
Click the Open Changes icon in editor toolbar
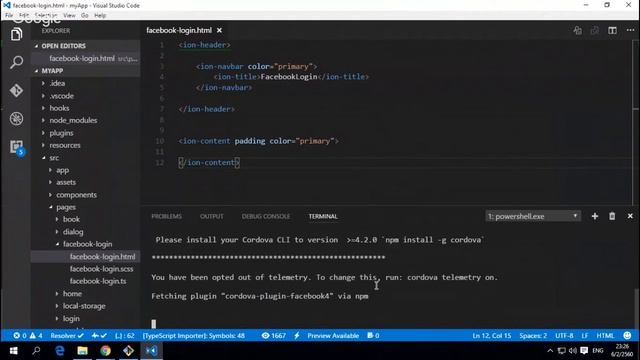[x=577, y=31]
